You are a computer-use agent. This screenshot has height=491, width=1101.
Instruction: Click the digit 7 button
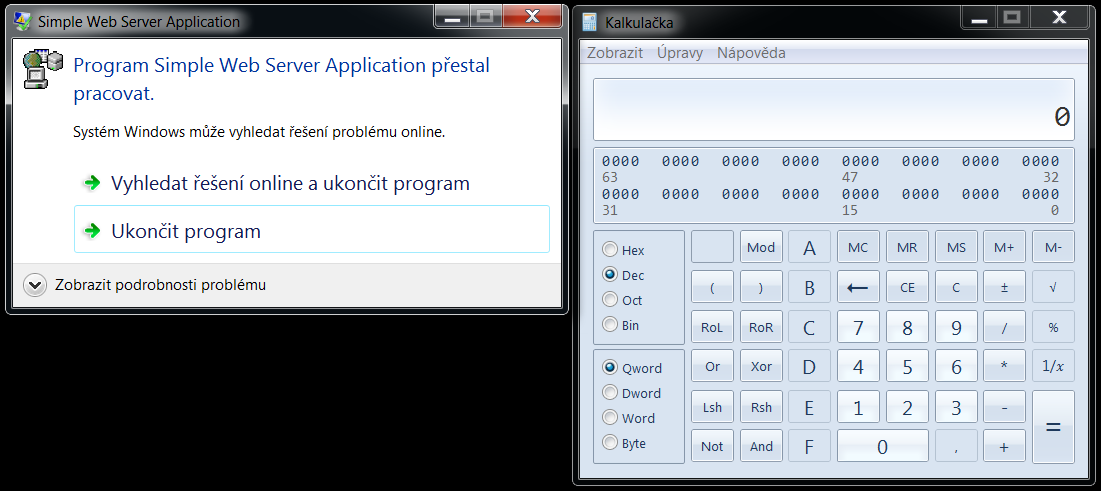[858, 327]
